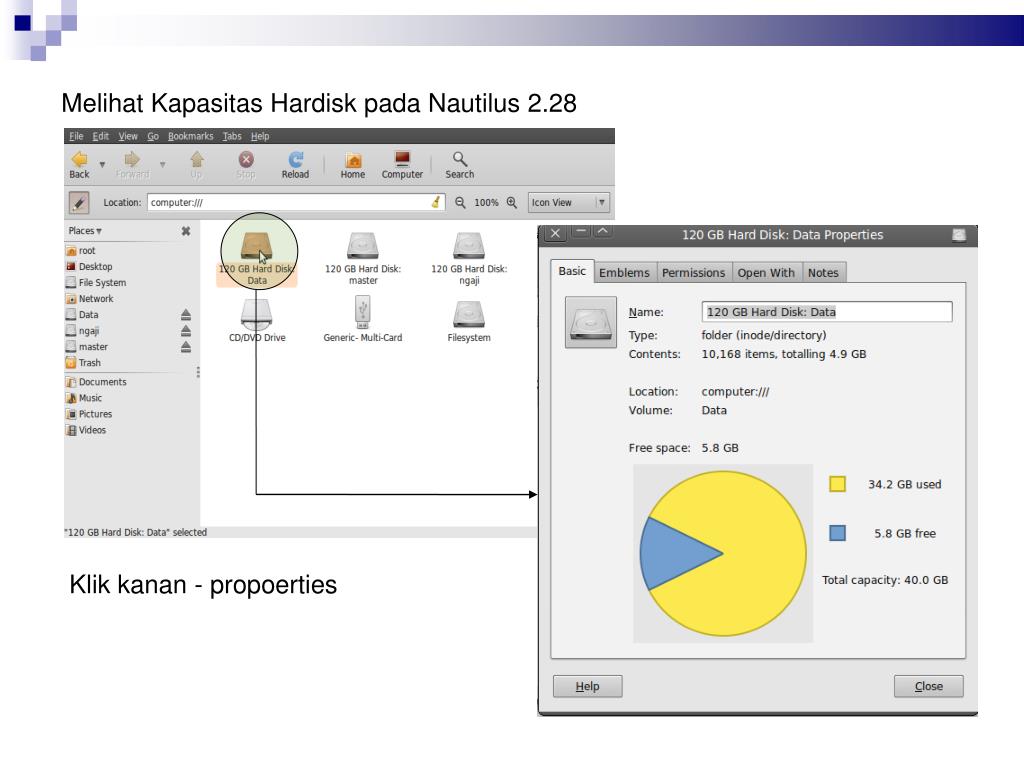The image size is (1024, 768).
Task: Click the disk usage pie chart
Action: 723,553
